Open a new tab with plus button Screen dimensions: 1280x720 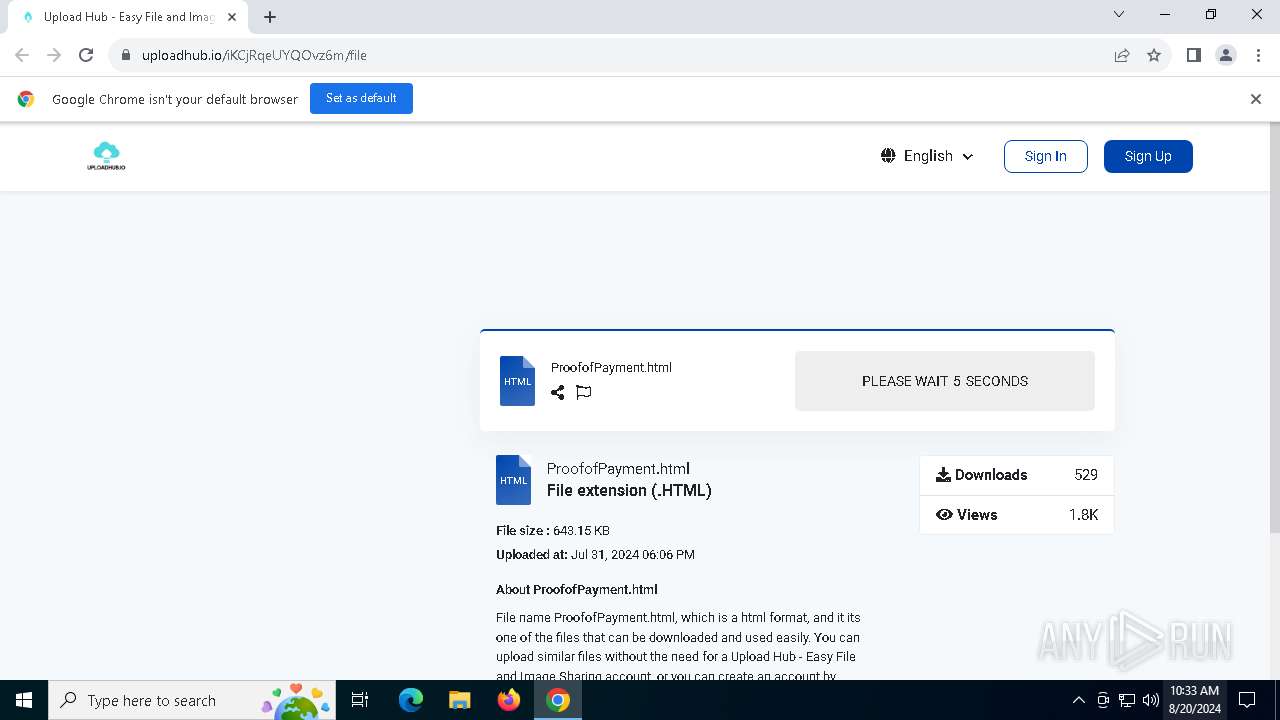(270, 16)
